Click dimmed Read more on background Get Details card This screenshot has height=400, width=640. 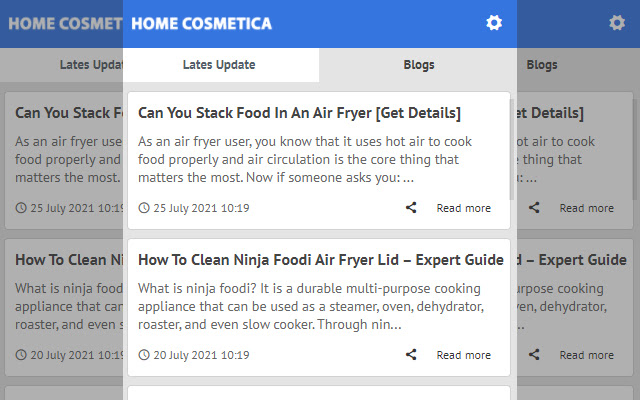(587, 208)
